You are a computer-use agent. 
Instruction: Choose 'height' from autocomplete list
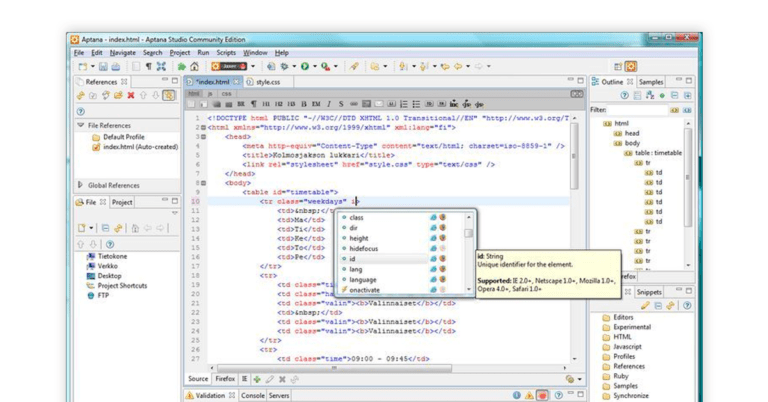coord(359,238)
